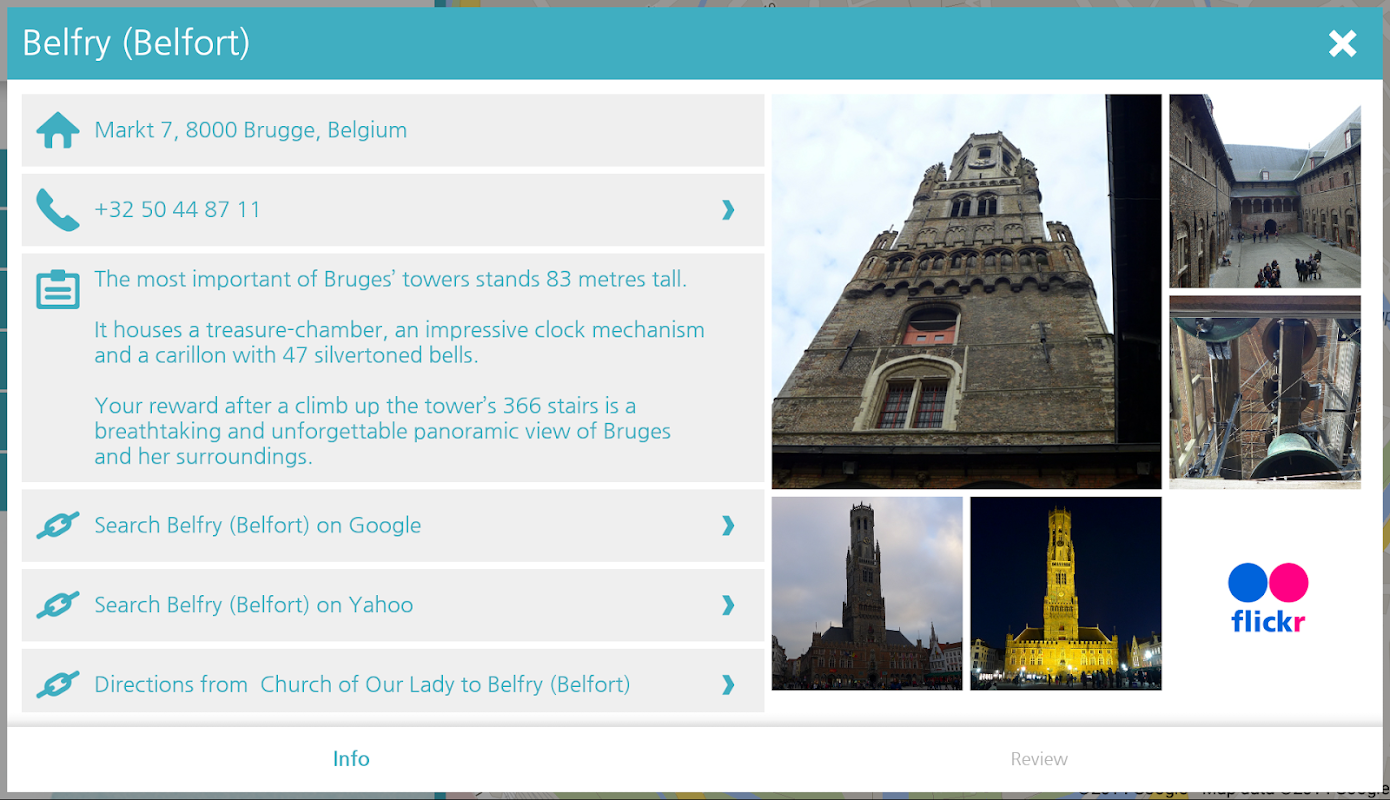Click the clipboard description icon
This screenshot has height=800, width=1390.
click(x=58, y=289)
